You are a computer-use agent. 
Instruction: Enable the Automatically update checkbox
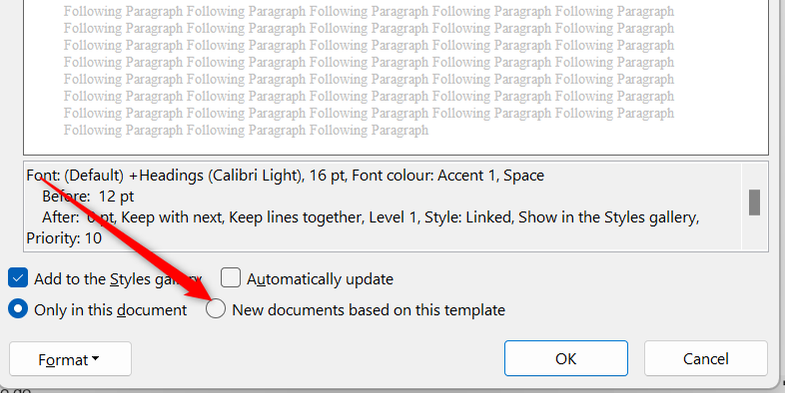coord(231,278)
